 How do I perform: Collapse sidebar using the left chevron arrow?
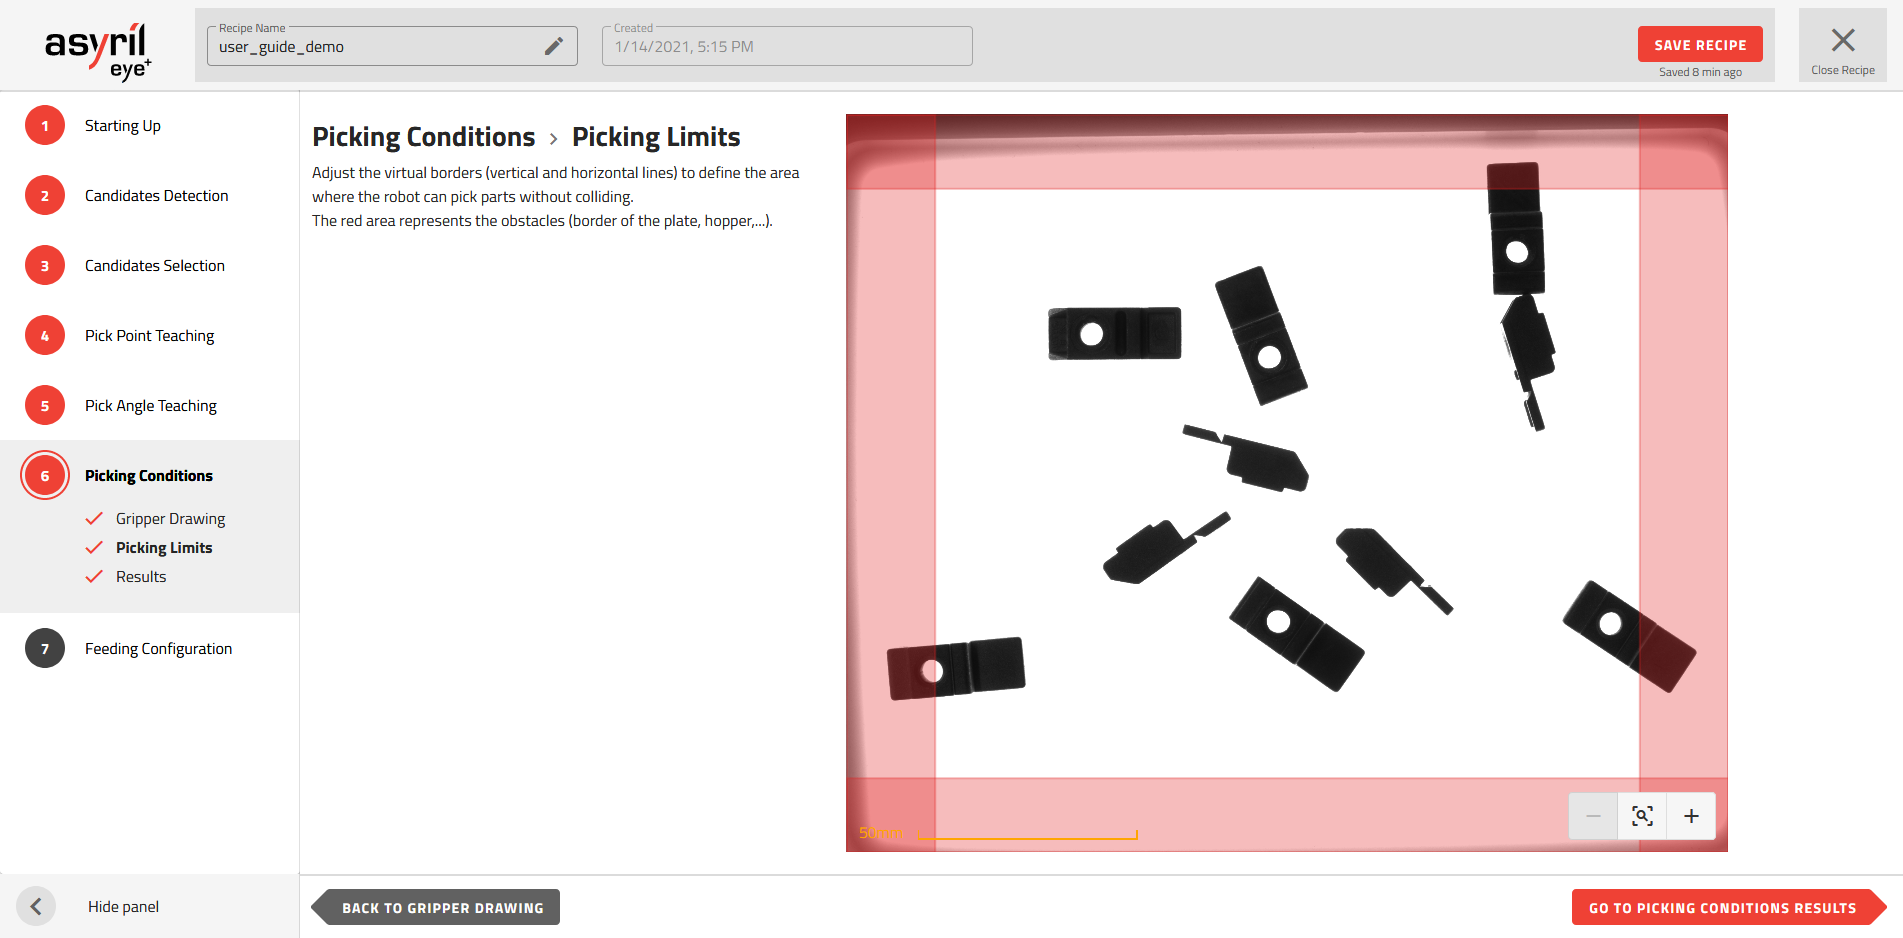point(36,906)
